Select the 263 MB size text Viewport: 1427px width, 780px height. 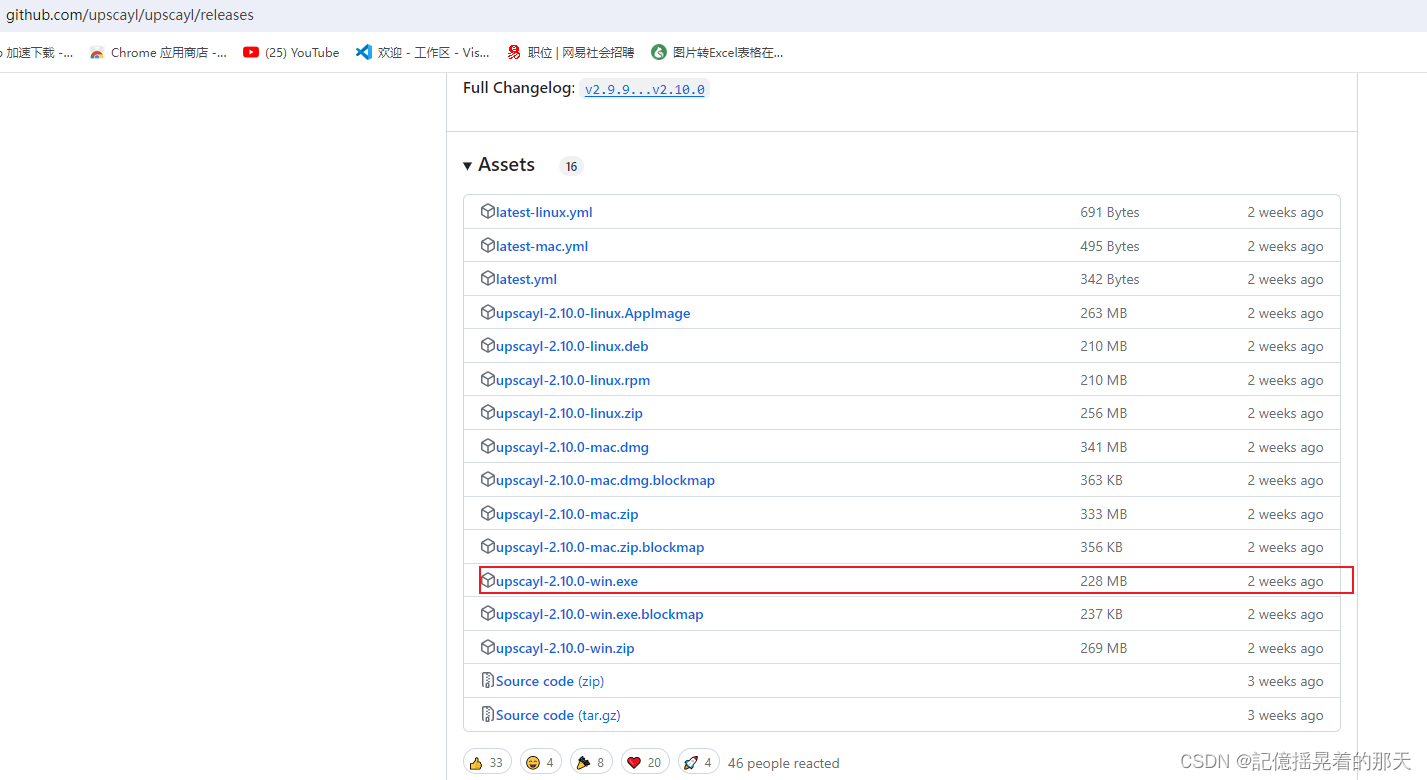pos(1103,313)
